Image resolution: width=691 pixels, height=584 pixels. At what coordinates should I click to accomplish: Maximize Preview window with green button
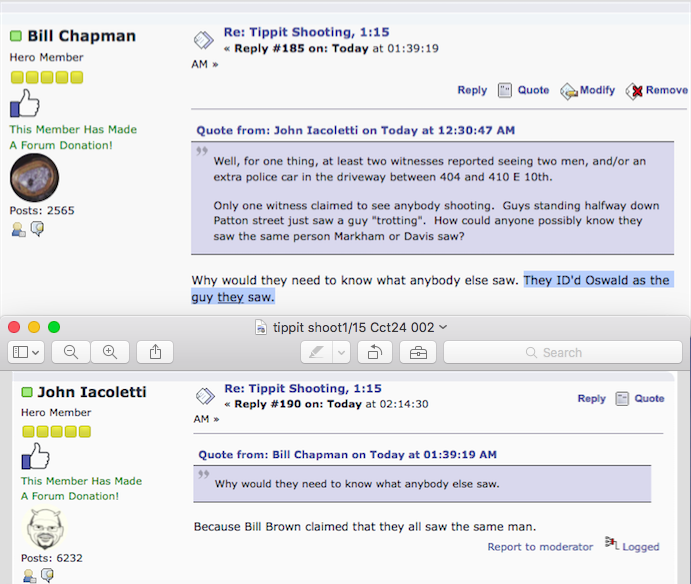[54, 327]
